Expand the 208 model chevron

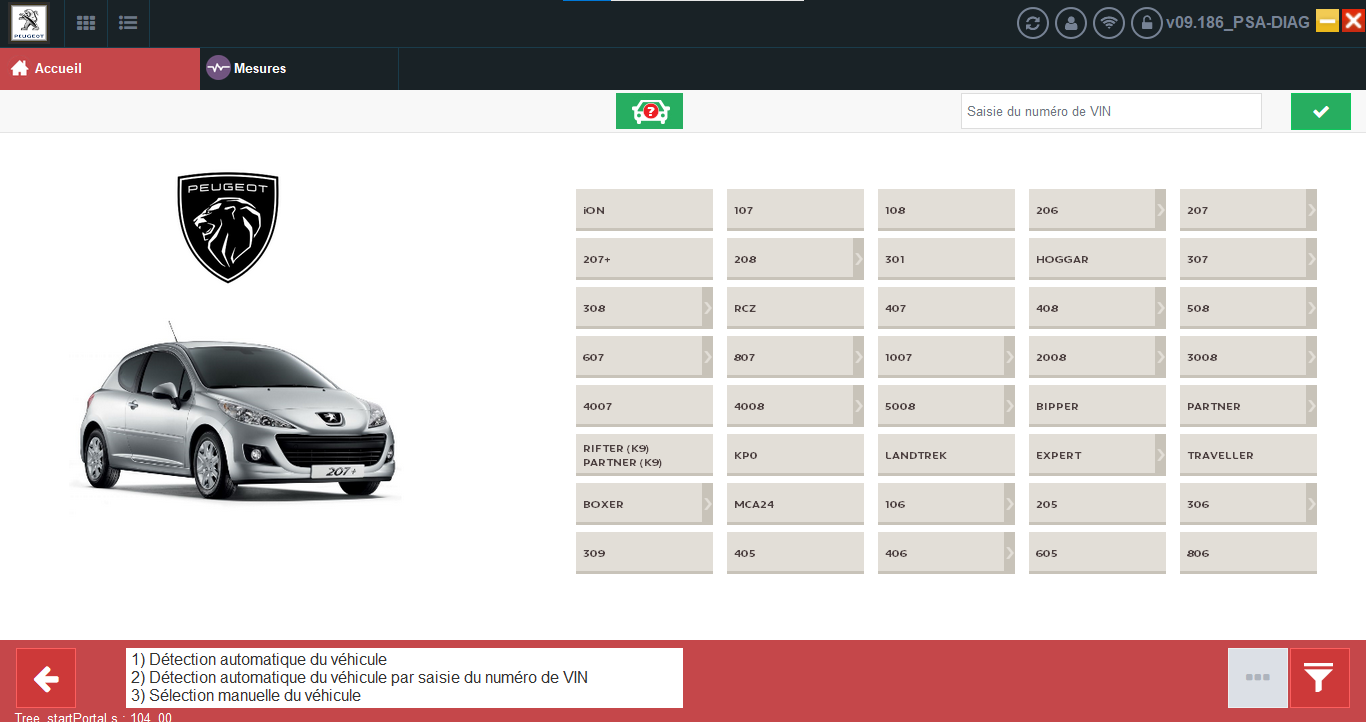(858, 259)
